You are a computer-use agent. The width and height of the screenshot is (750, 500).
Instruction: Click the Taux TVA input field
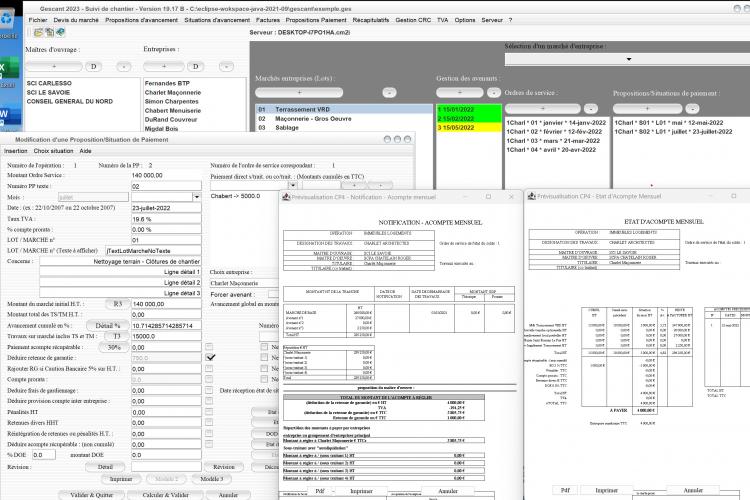166,219
